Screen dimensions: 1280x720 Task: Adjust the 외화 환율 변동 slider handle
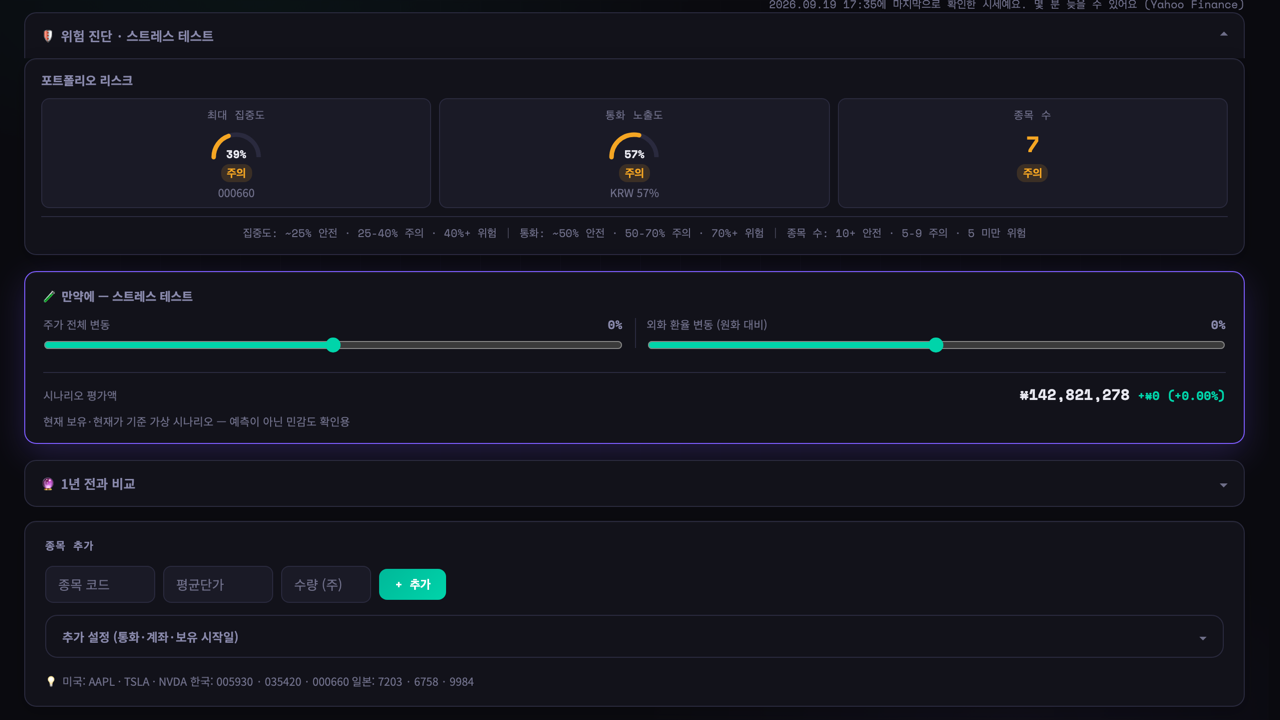tap(936, 345)
